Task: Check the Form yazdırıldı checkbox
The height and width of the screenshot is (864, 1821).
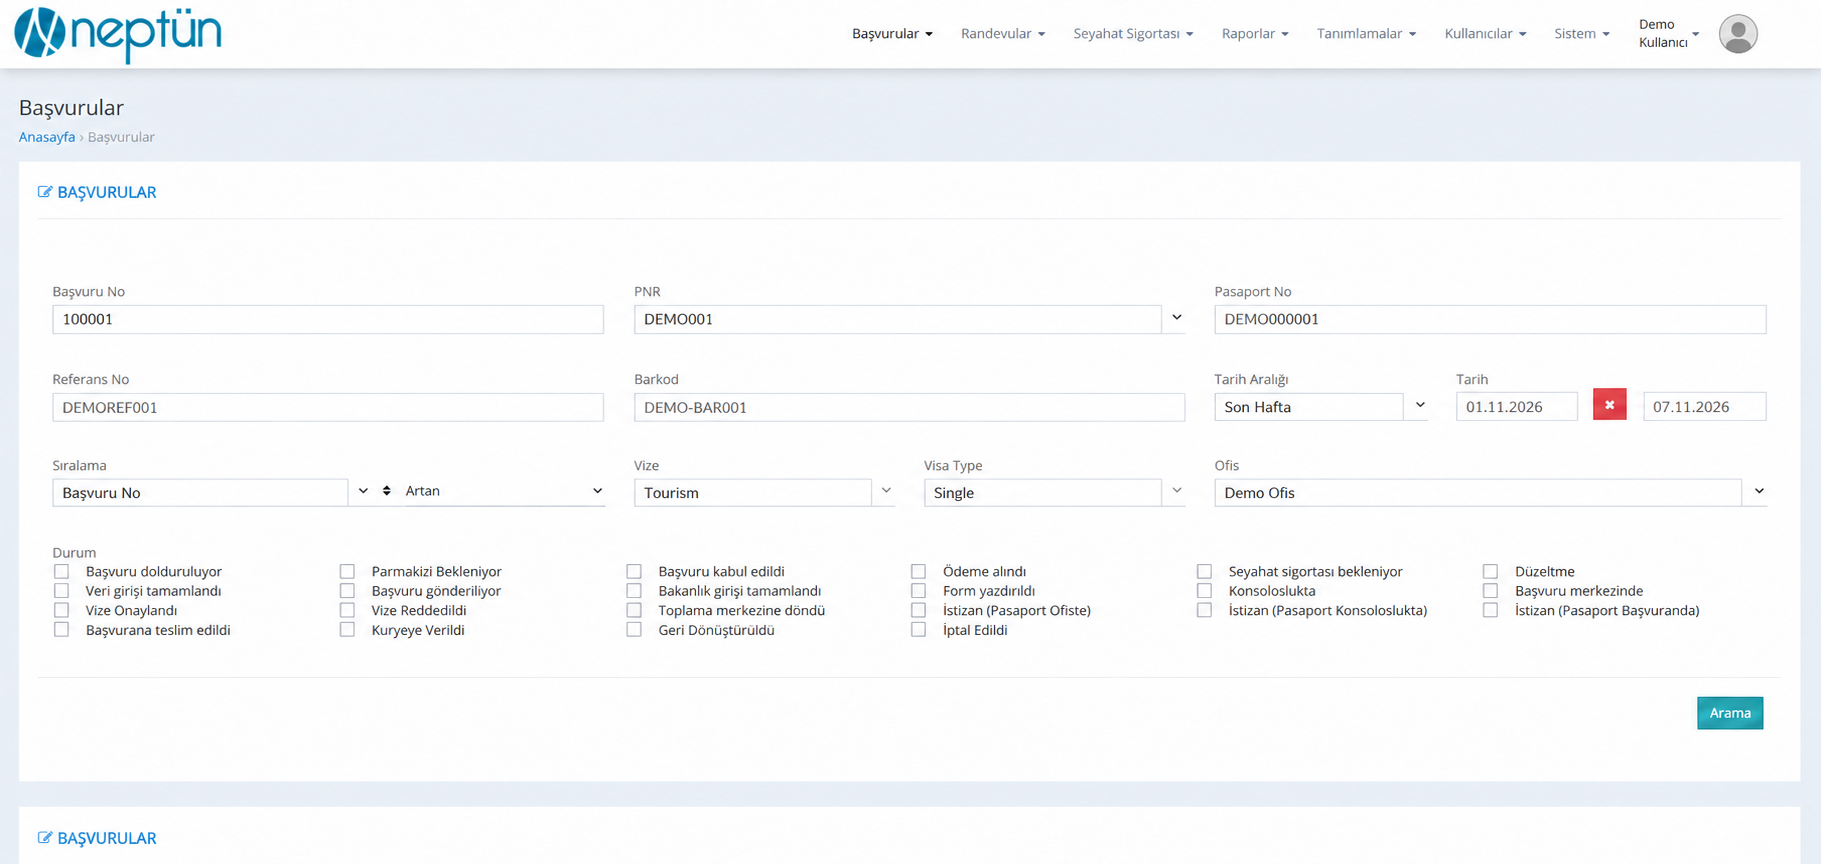Action: click(x=918, y=591)
